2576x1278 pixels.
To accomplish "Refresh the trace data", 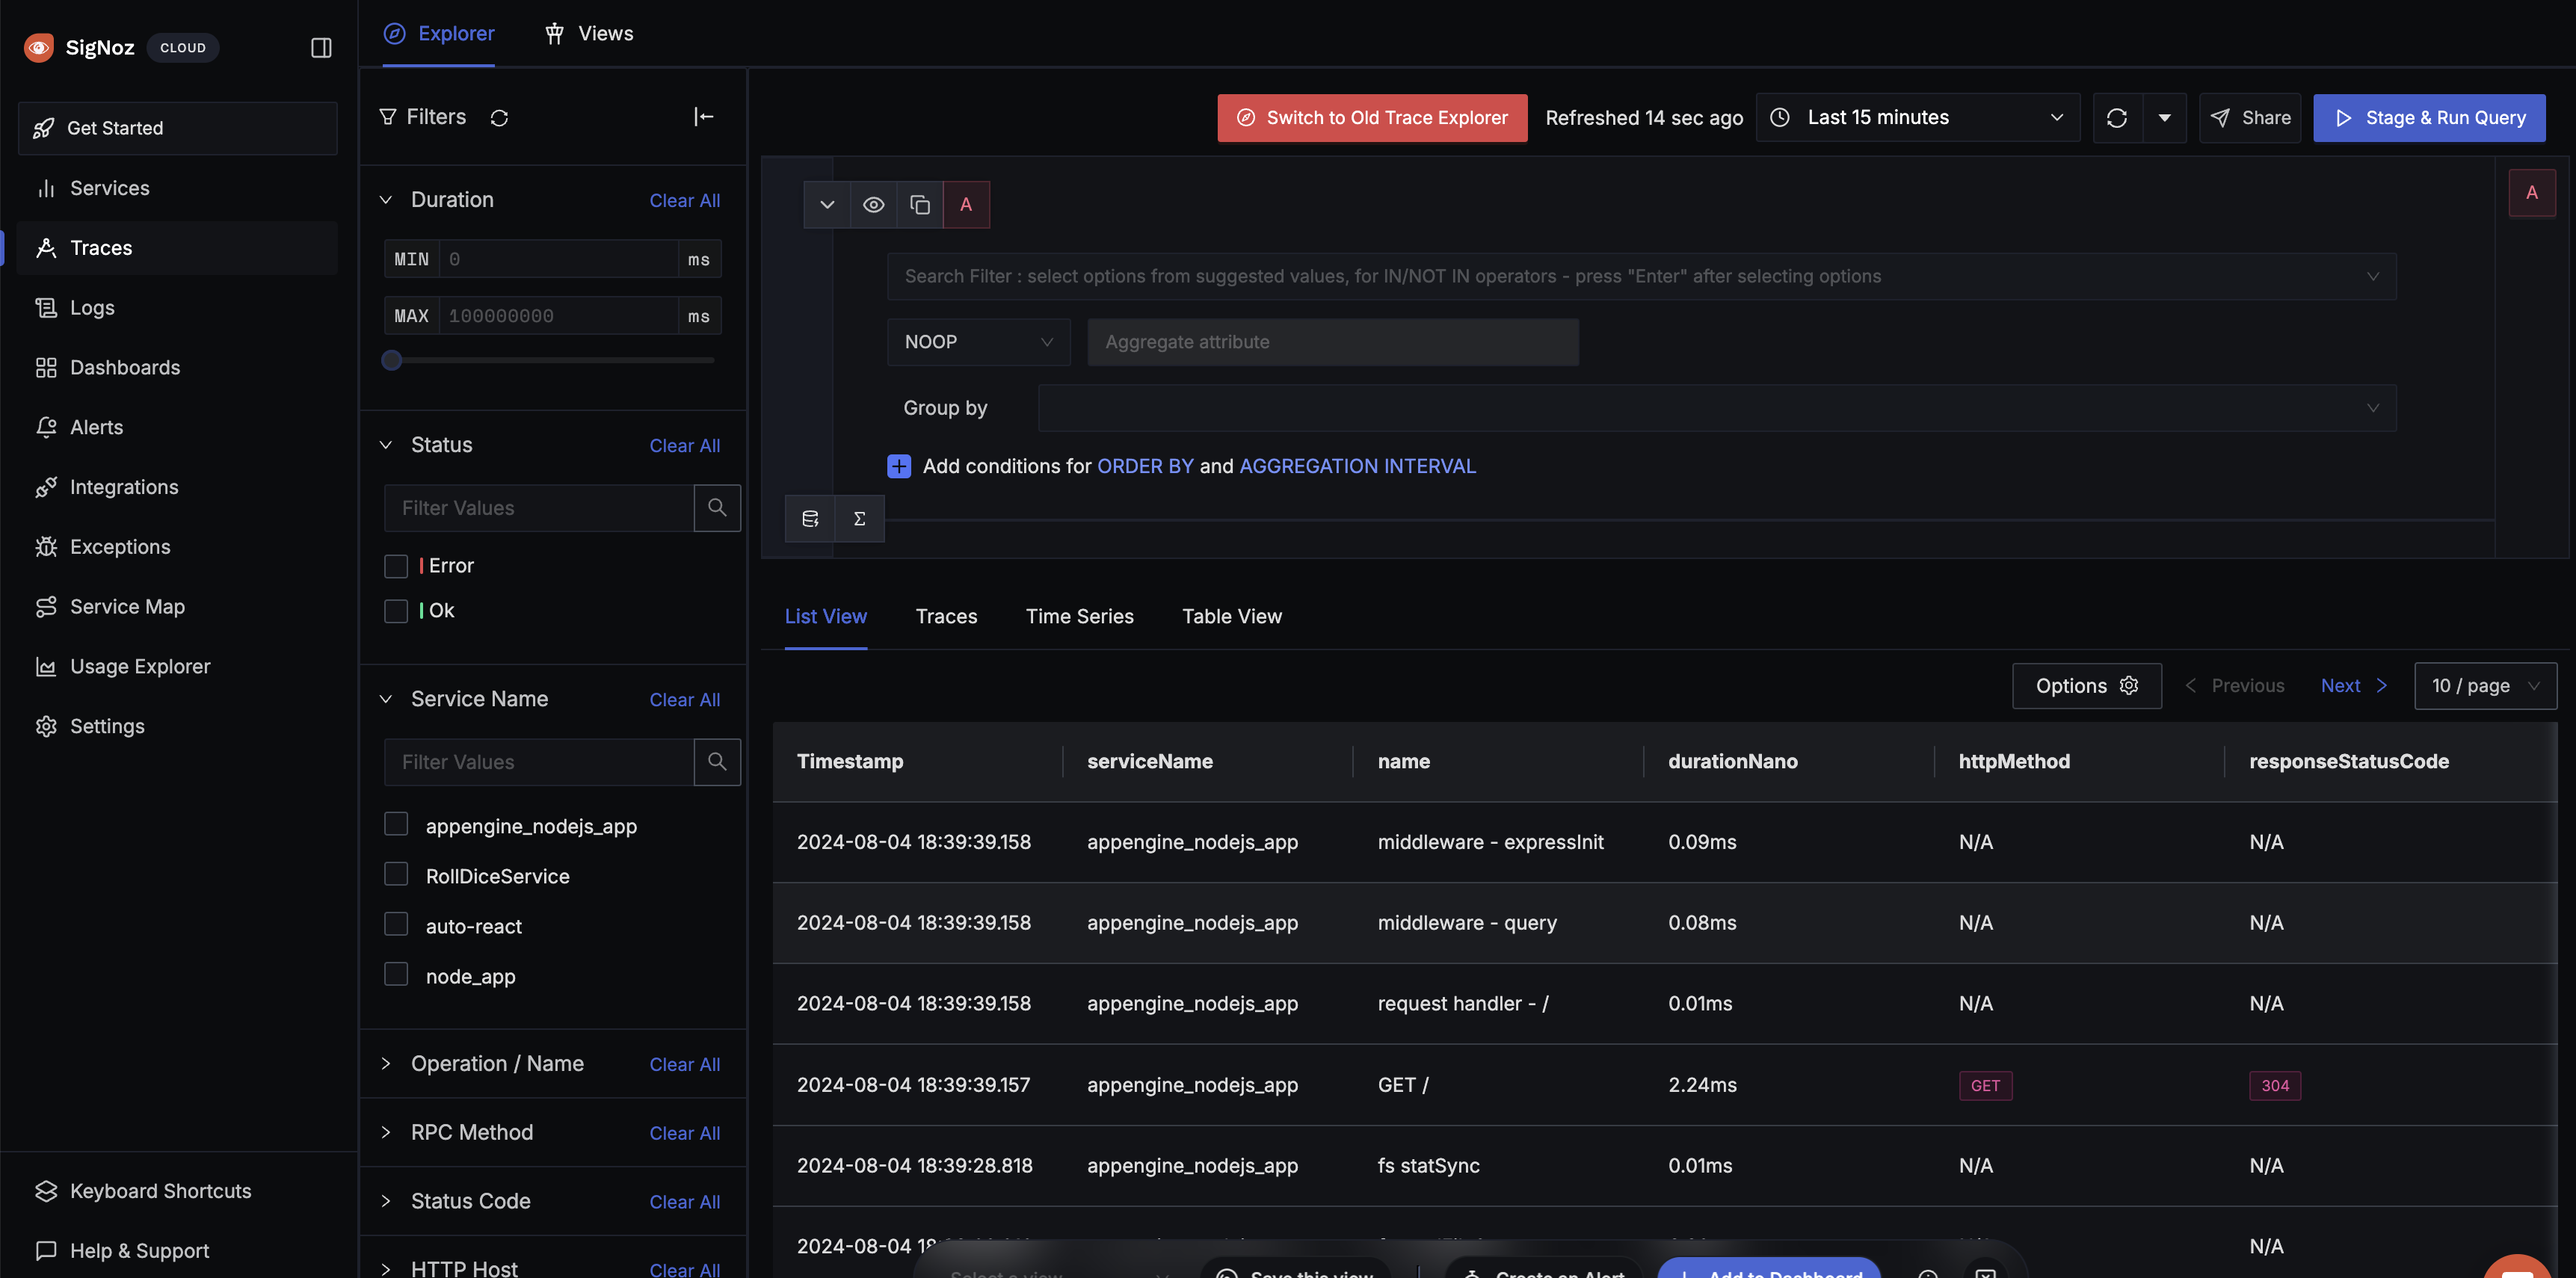I will [x=2117, y=118].
